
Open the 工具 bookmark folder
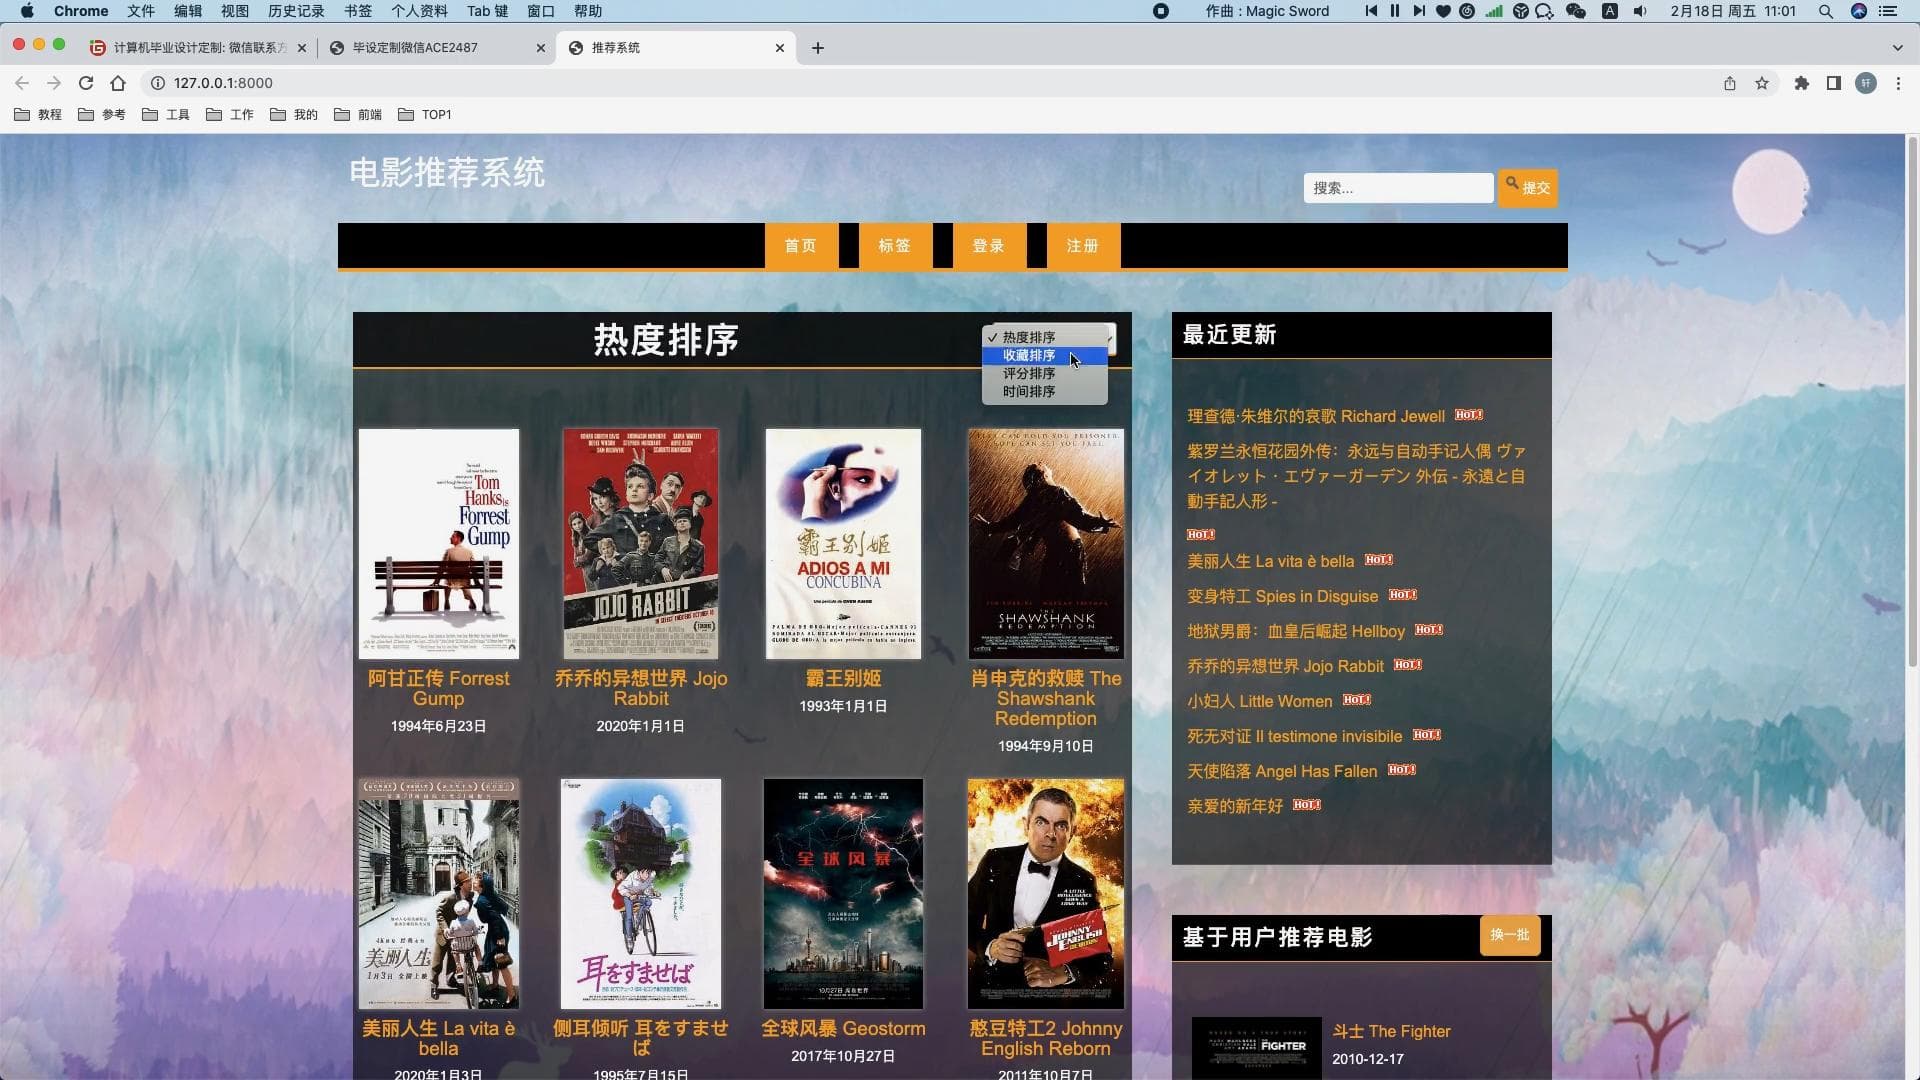pos(166,115)
